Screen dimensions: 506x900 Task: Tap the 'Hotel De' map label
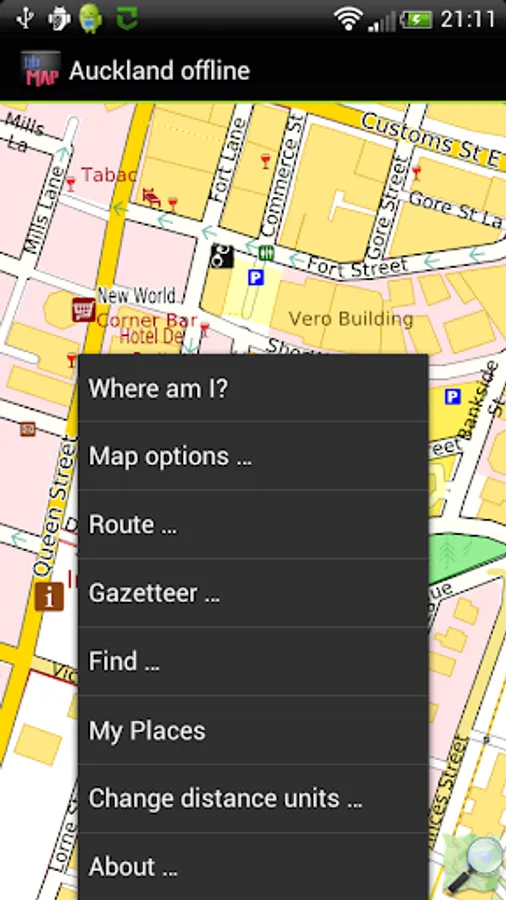tap(150, 337)
